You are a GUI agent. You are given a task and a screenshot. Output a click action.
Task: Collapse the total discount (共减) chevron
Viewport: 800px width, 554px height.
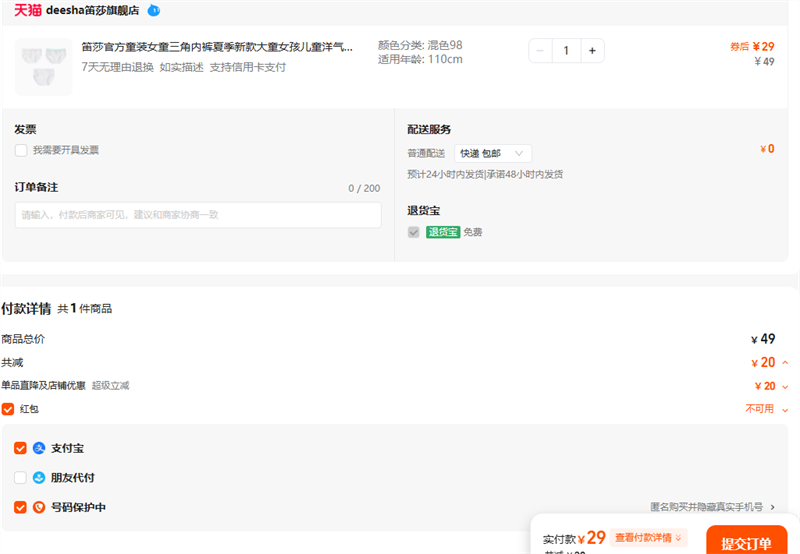coord(785,363)
